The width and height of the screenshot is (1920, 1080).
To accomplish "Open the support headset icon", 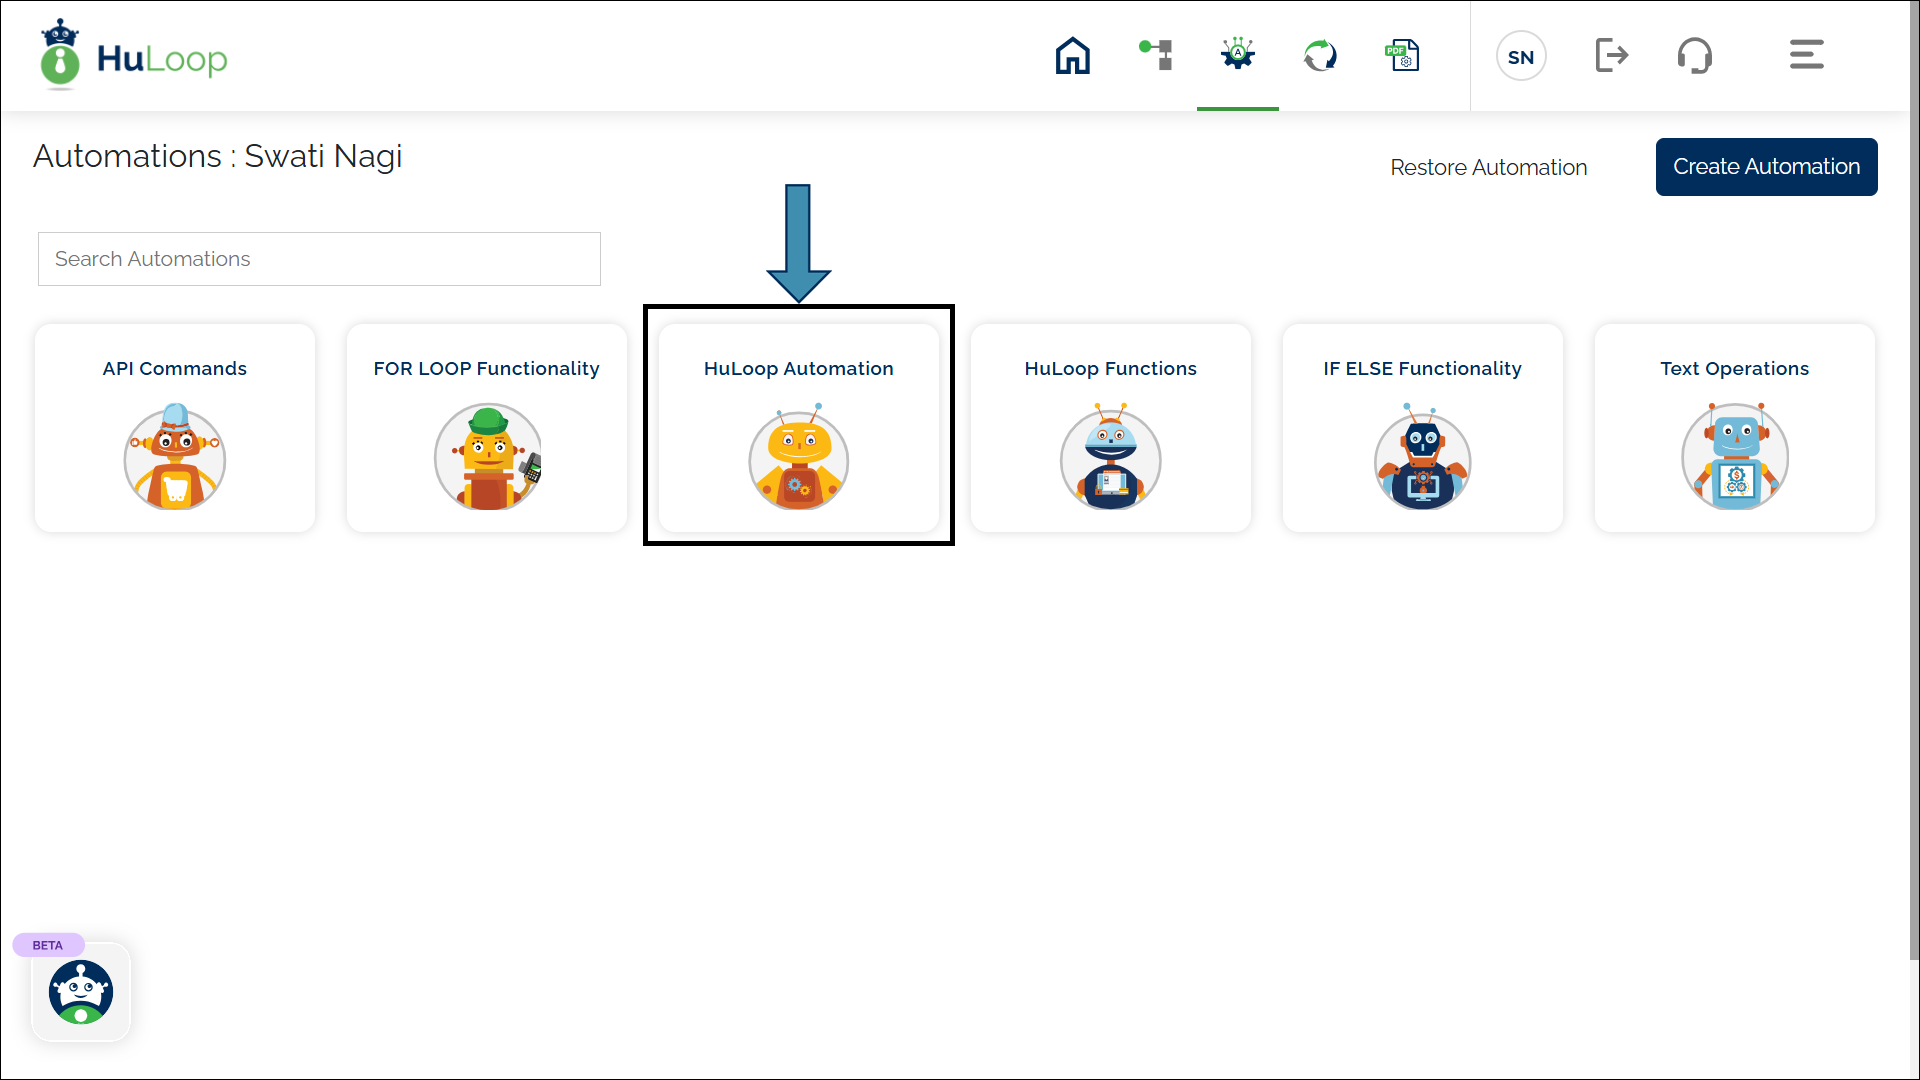I will tap(1694, 55).
